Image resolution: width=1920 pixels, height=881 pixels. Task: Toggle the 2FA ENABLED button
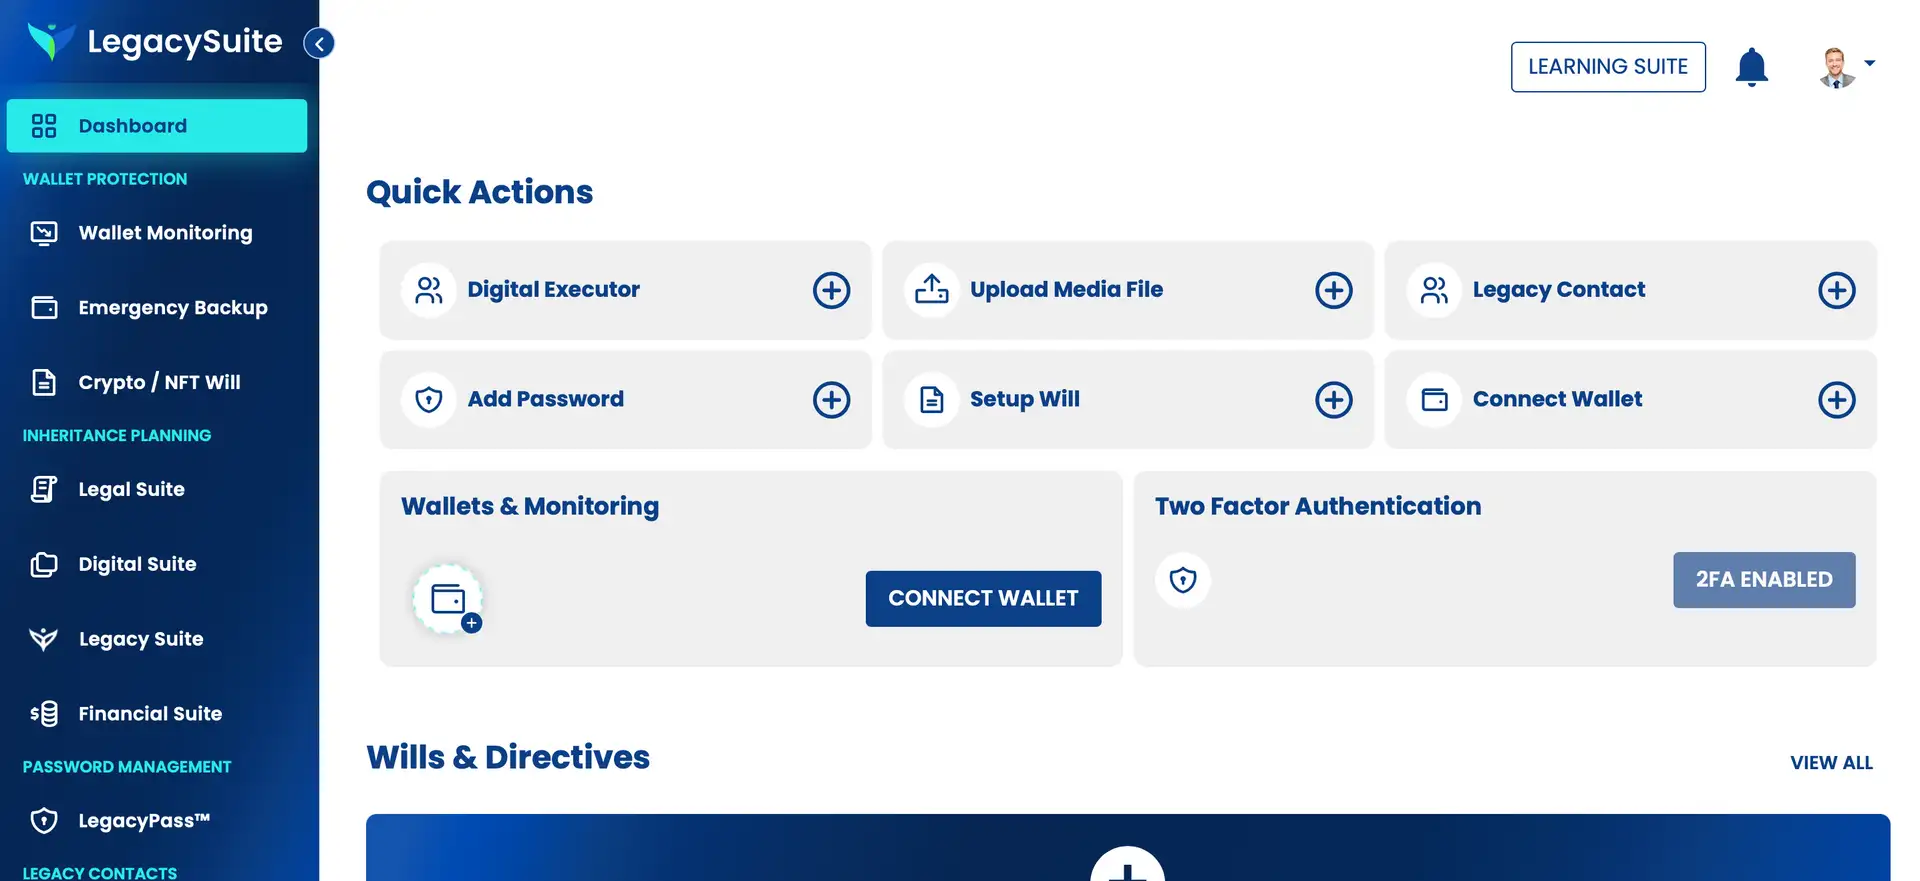1764,580
